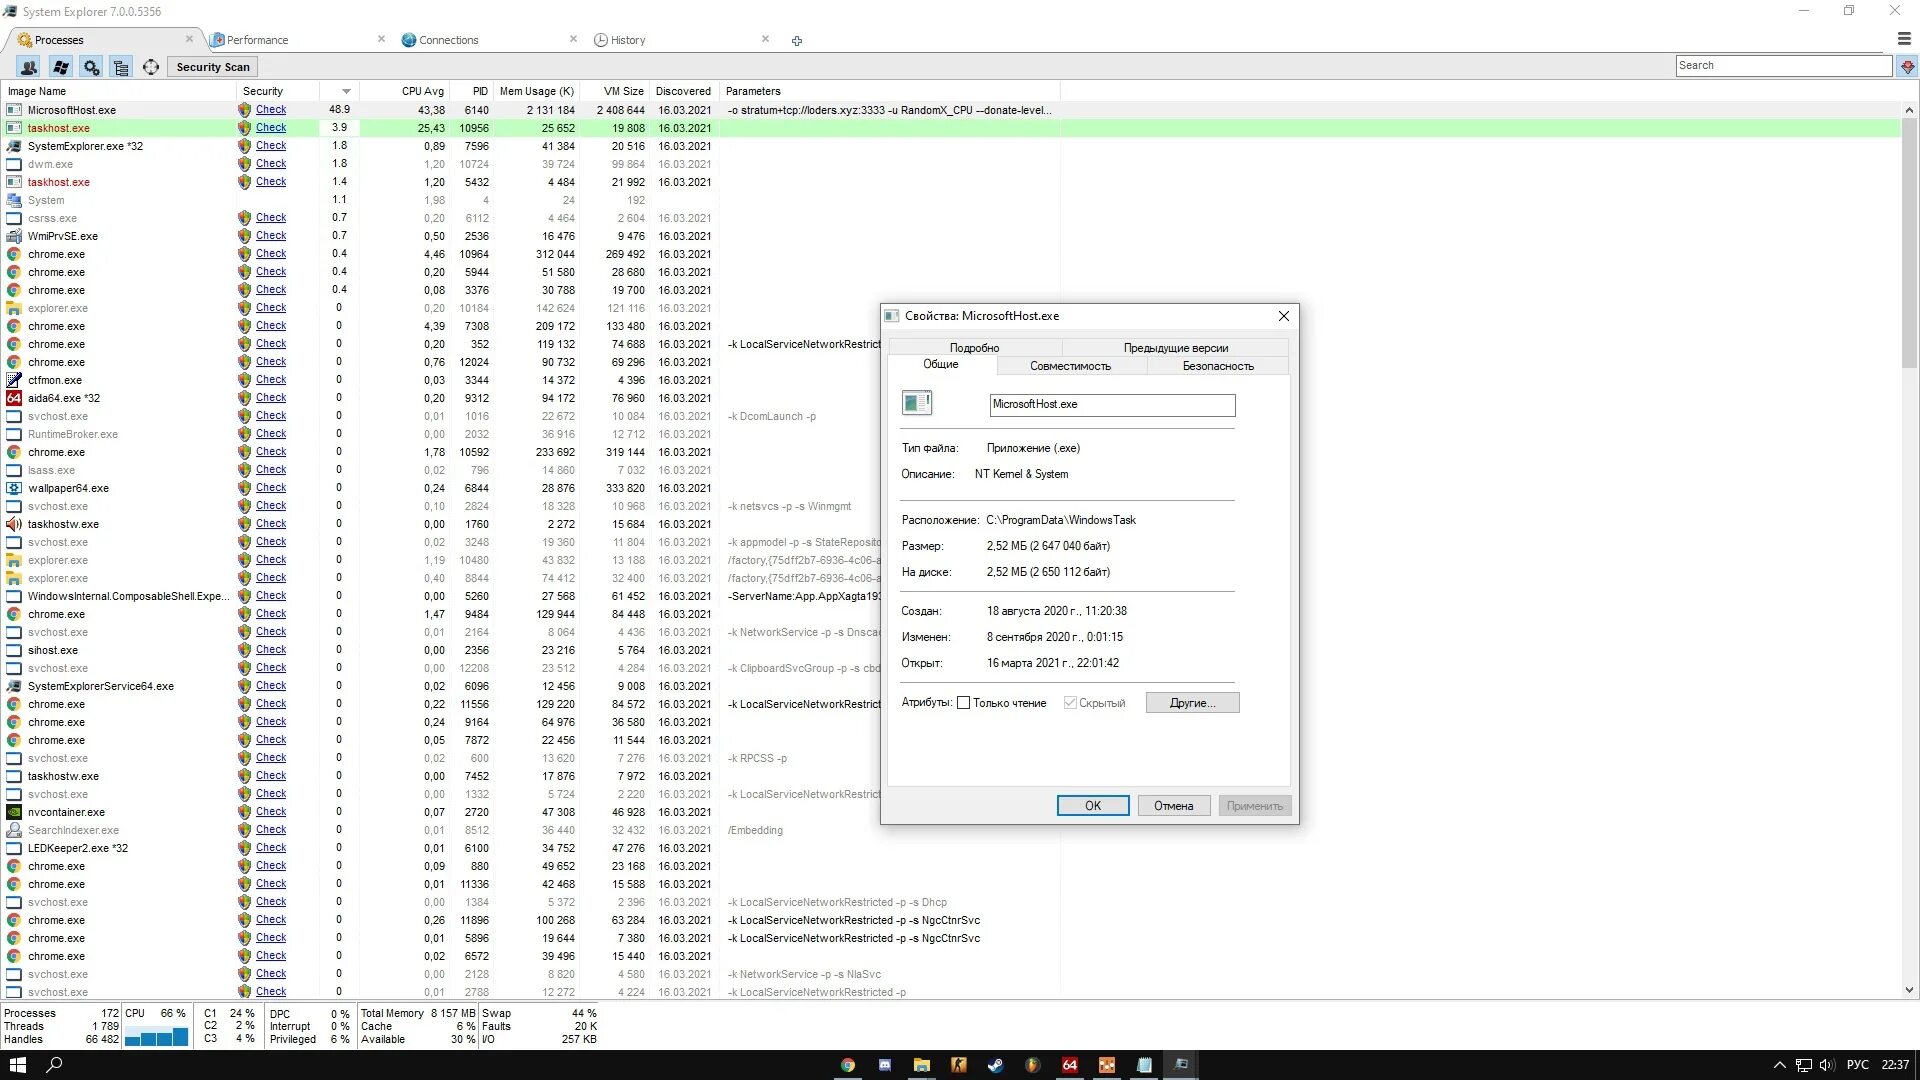
Task: Toggle the show users' processes toolbar icon
Action: (x=29, y=67)
